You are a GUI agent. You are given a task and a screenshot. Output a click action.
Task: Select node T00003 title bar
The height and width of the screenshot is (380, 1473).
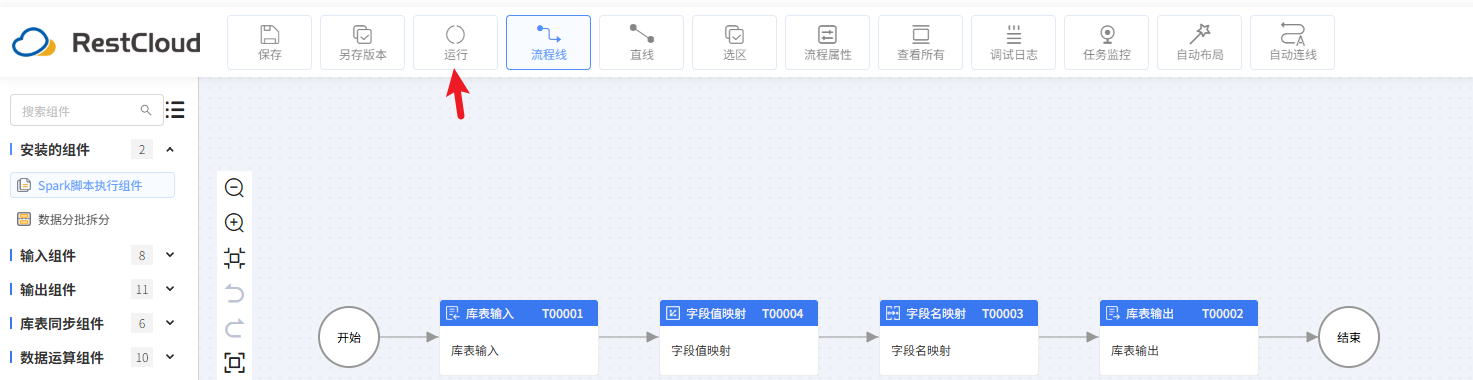click(959, 313)
